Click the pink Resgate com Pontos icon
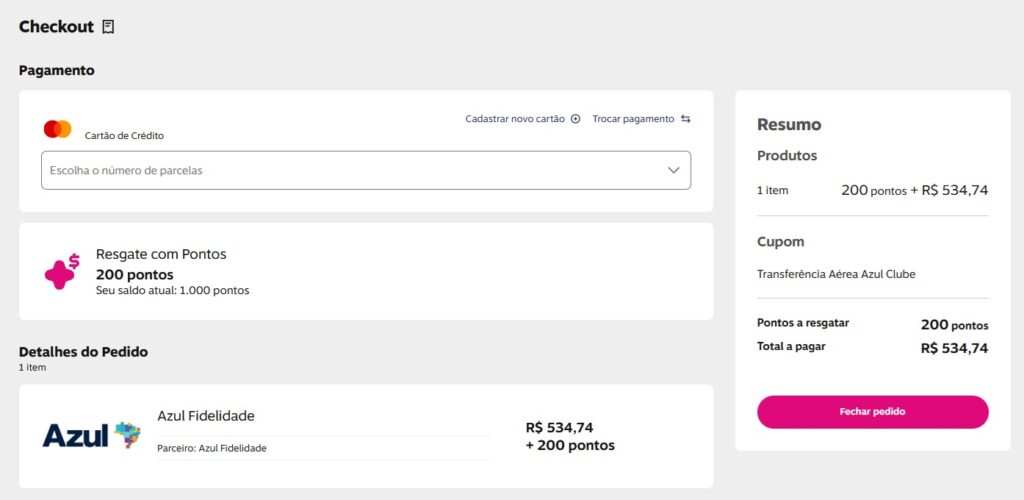This screenshot has height=500, width=1024. (61, 271)
